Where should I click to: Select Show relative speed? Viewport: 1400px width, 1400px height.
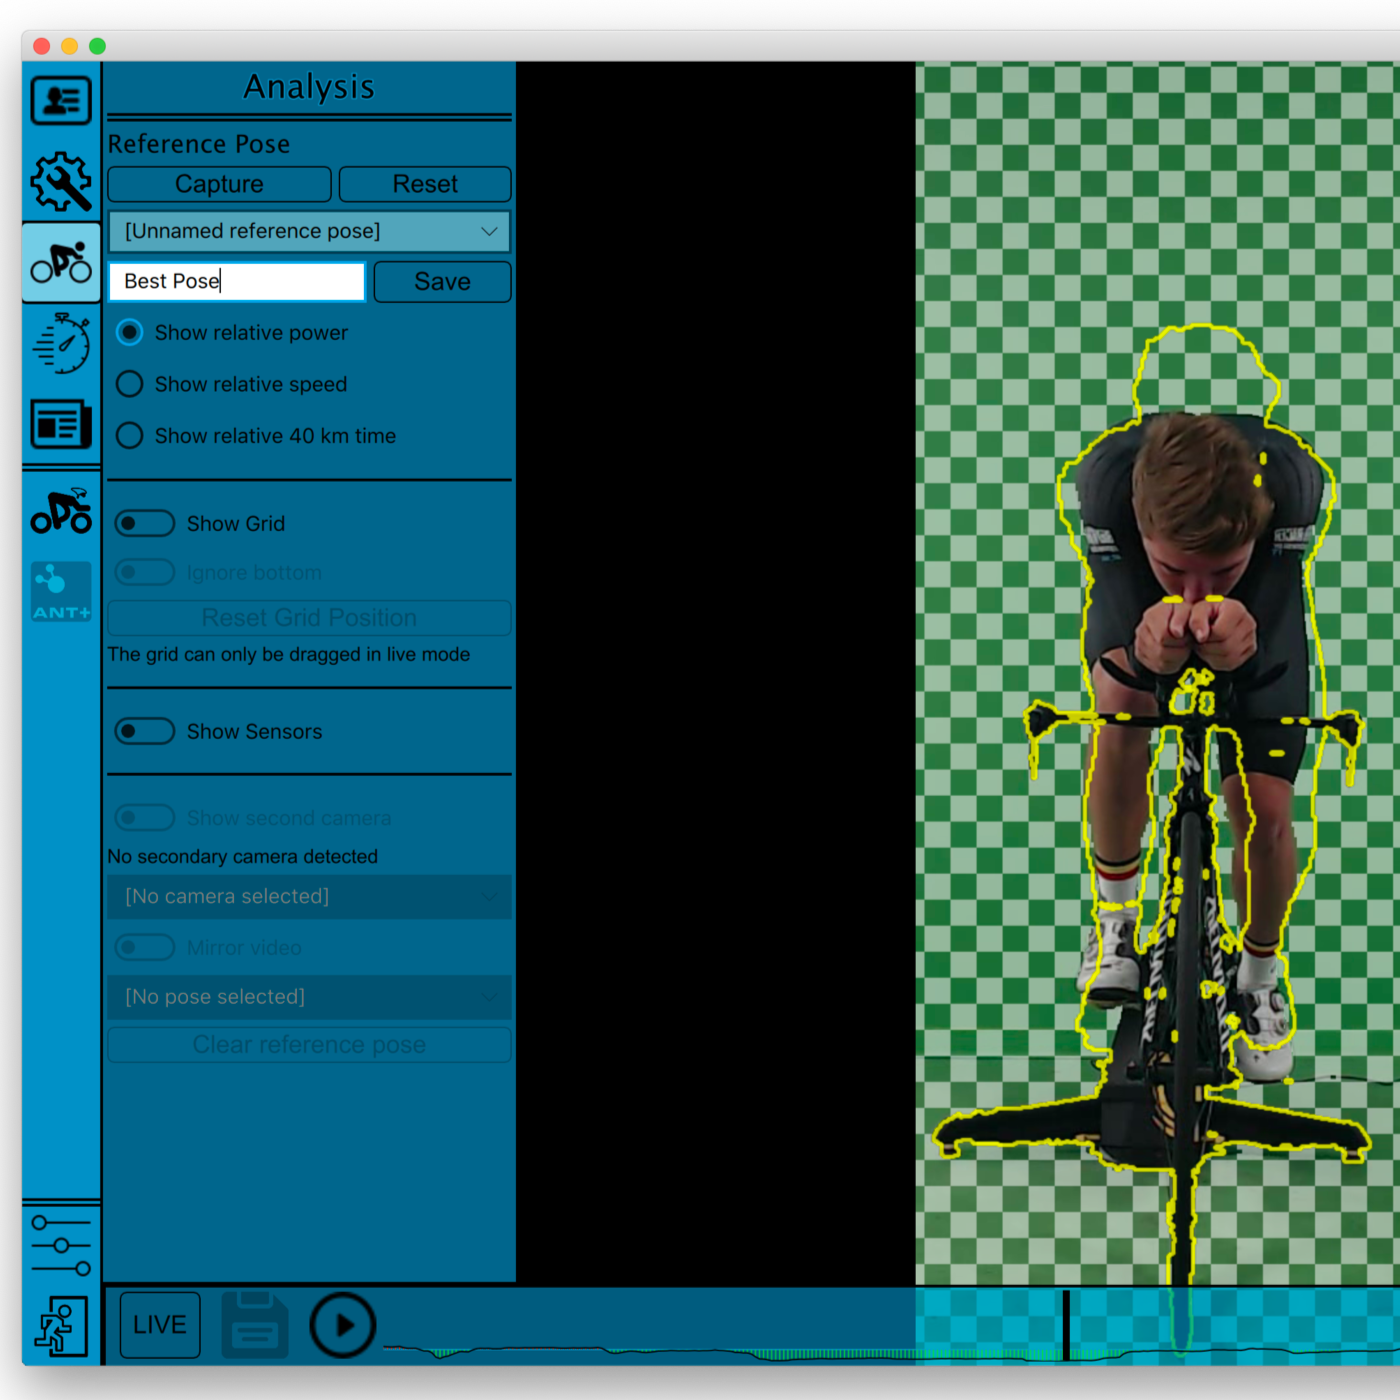pos(129,384)
